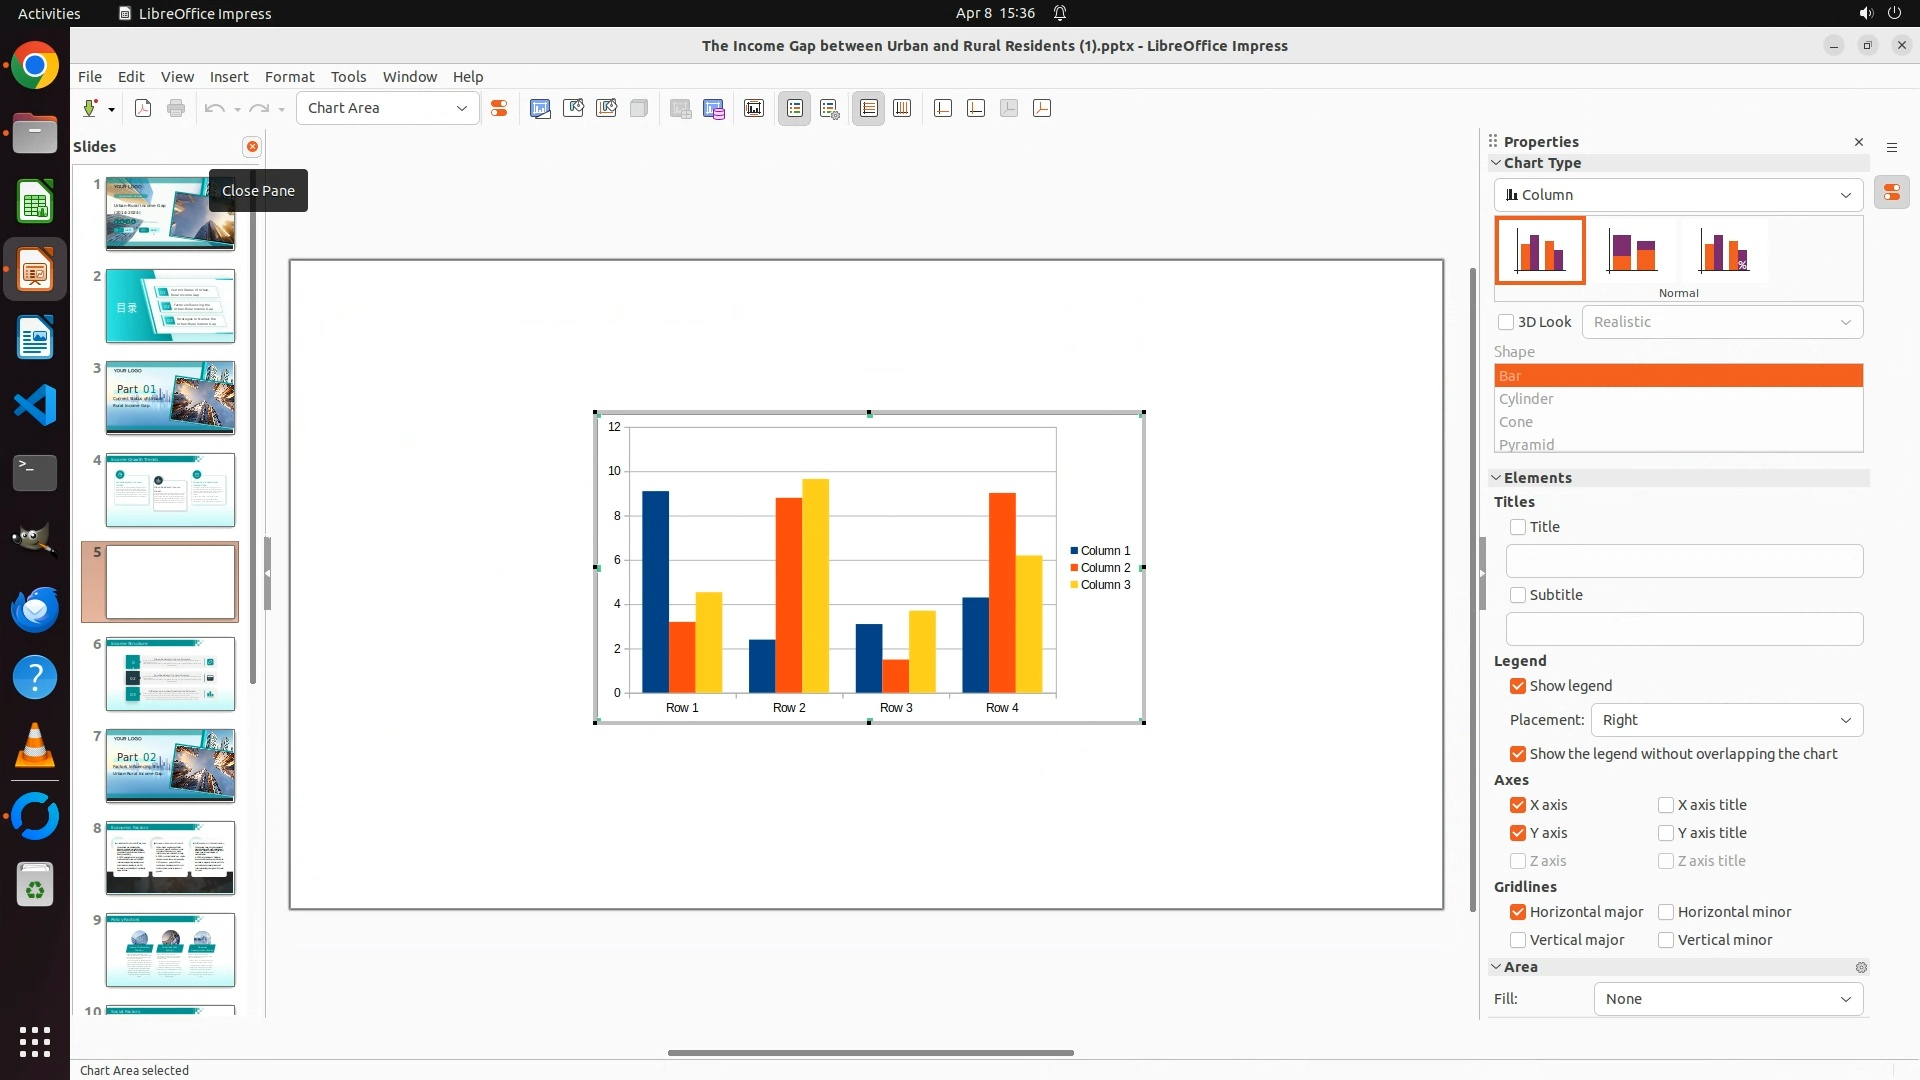
Task: Click the Export as PDF icon
Action: click(143, 108)
